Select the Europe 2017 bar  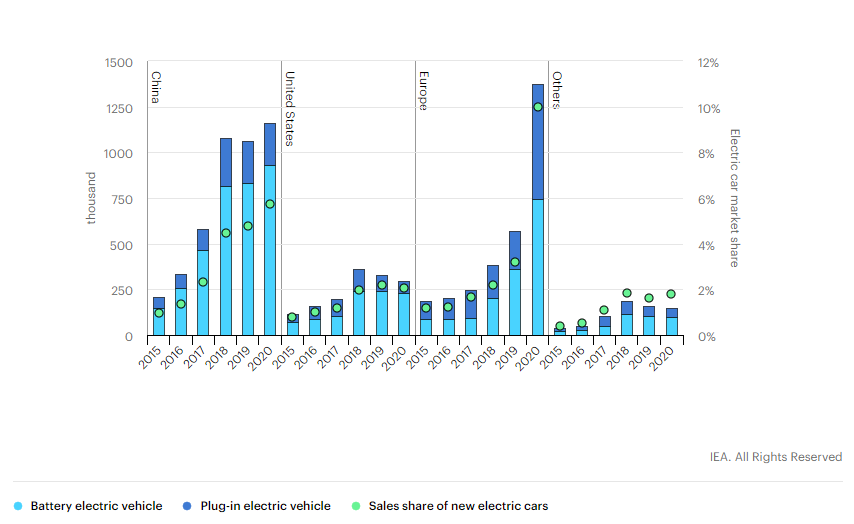pos(471,313)
